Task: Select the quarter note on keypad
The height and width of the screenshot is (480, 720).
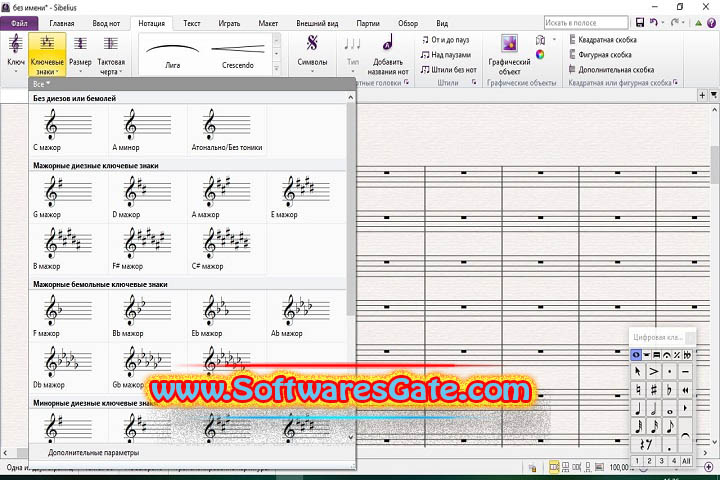Action: [637, 408]
